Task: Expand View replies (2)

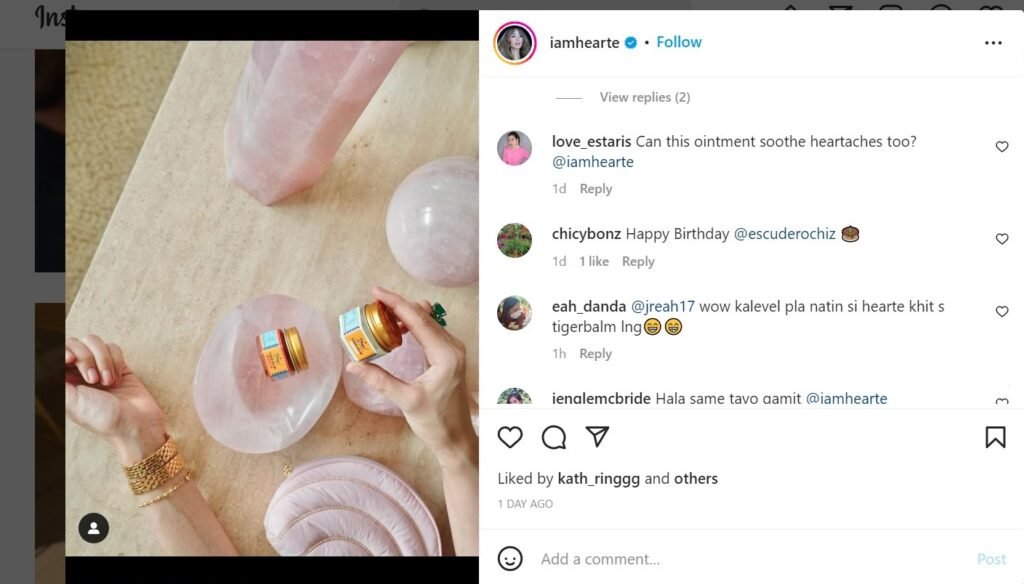Action: 644,97
